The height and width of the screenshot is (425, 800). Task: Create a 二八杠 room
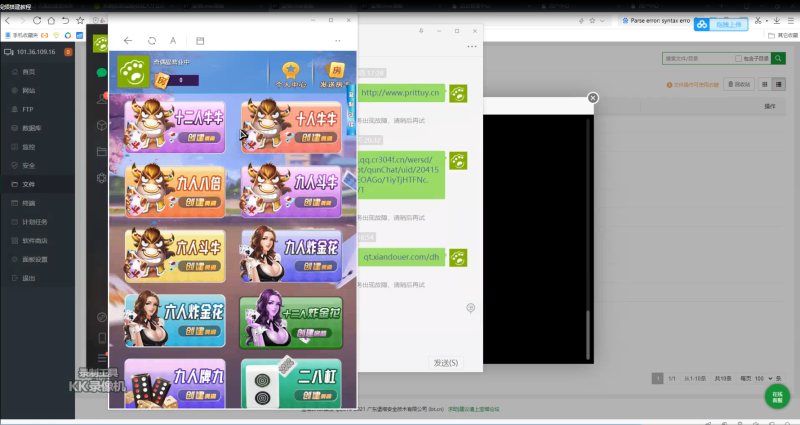coord(317,395)
